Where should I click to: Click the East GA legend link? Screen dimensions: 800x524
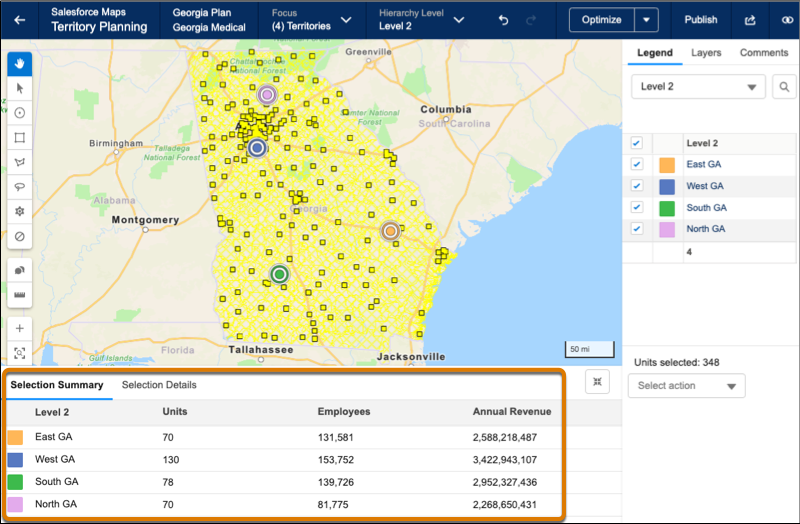704,164
